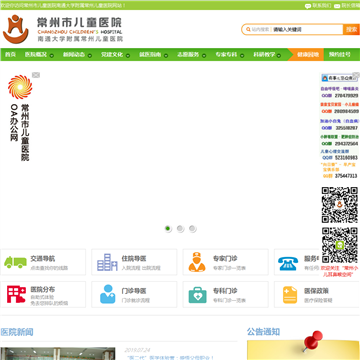Viewport: 360px width, 360px height.
Task: Open the 专科门诊 title link
Action: click(x=225, y=291)
